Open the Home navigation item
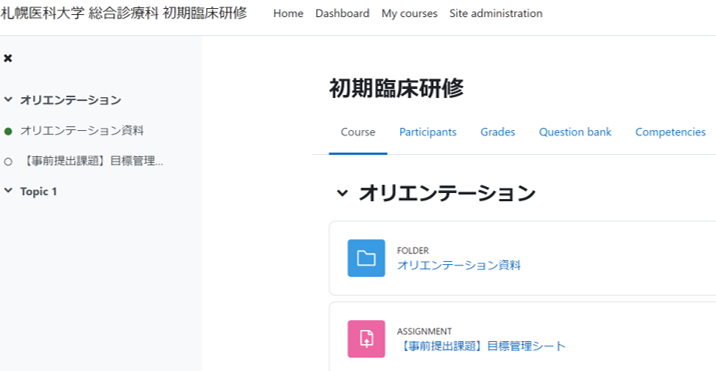Viewport: 716px width, 371px height. pyautogui.click(x=288, y=14)
